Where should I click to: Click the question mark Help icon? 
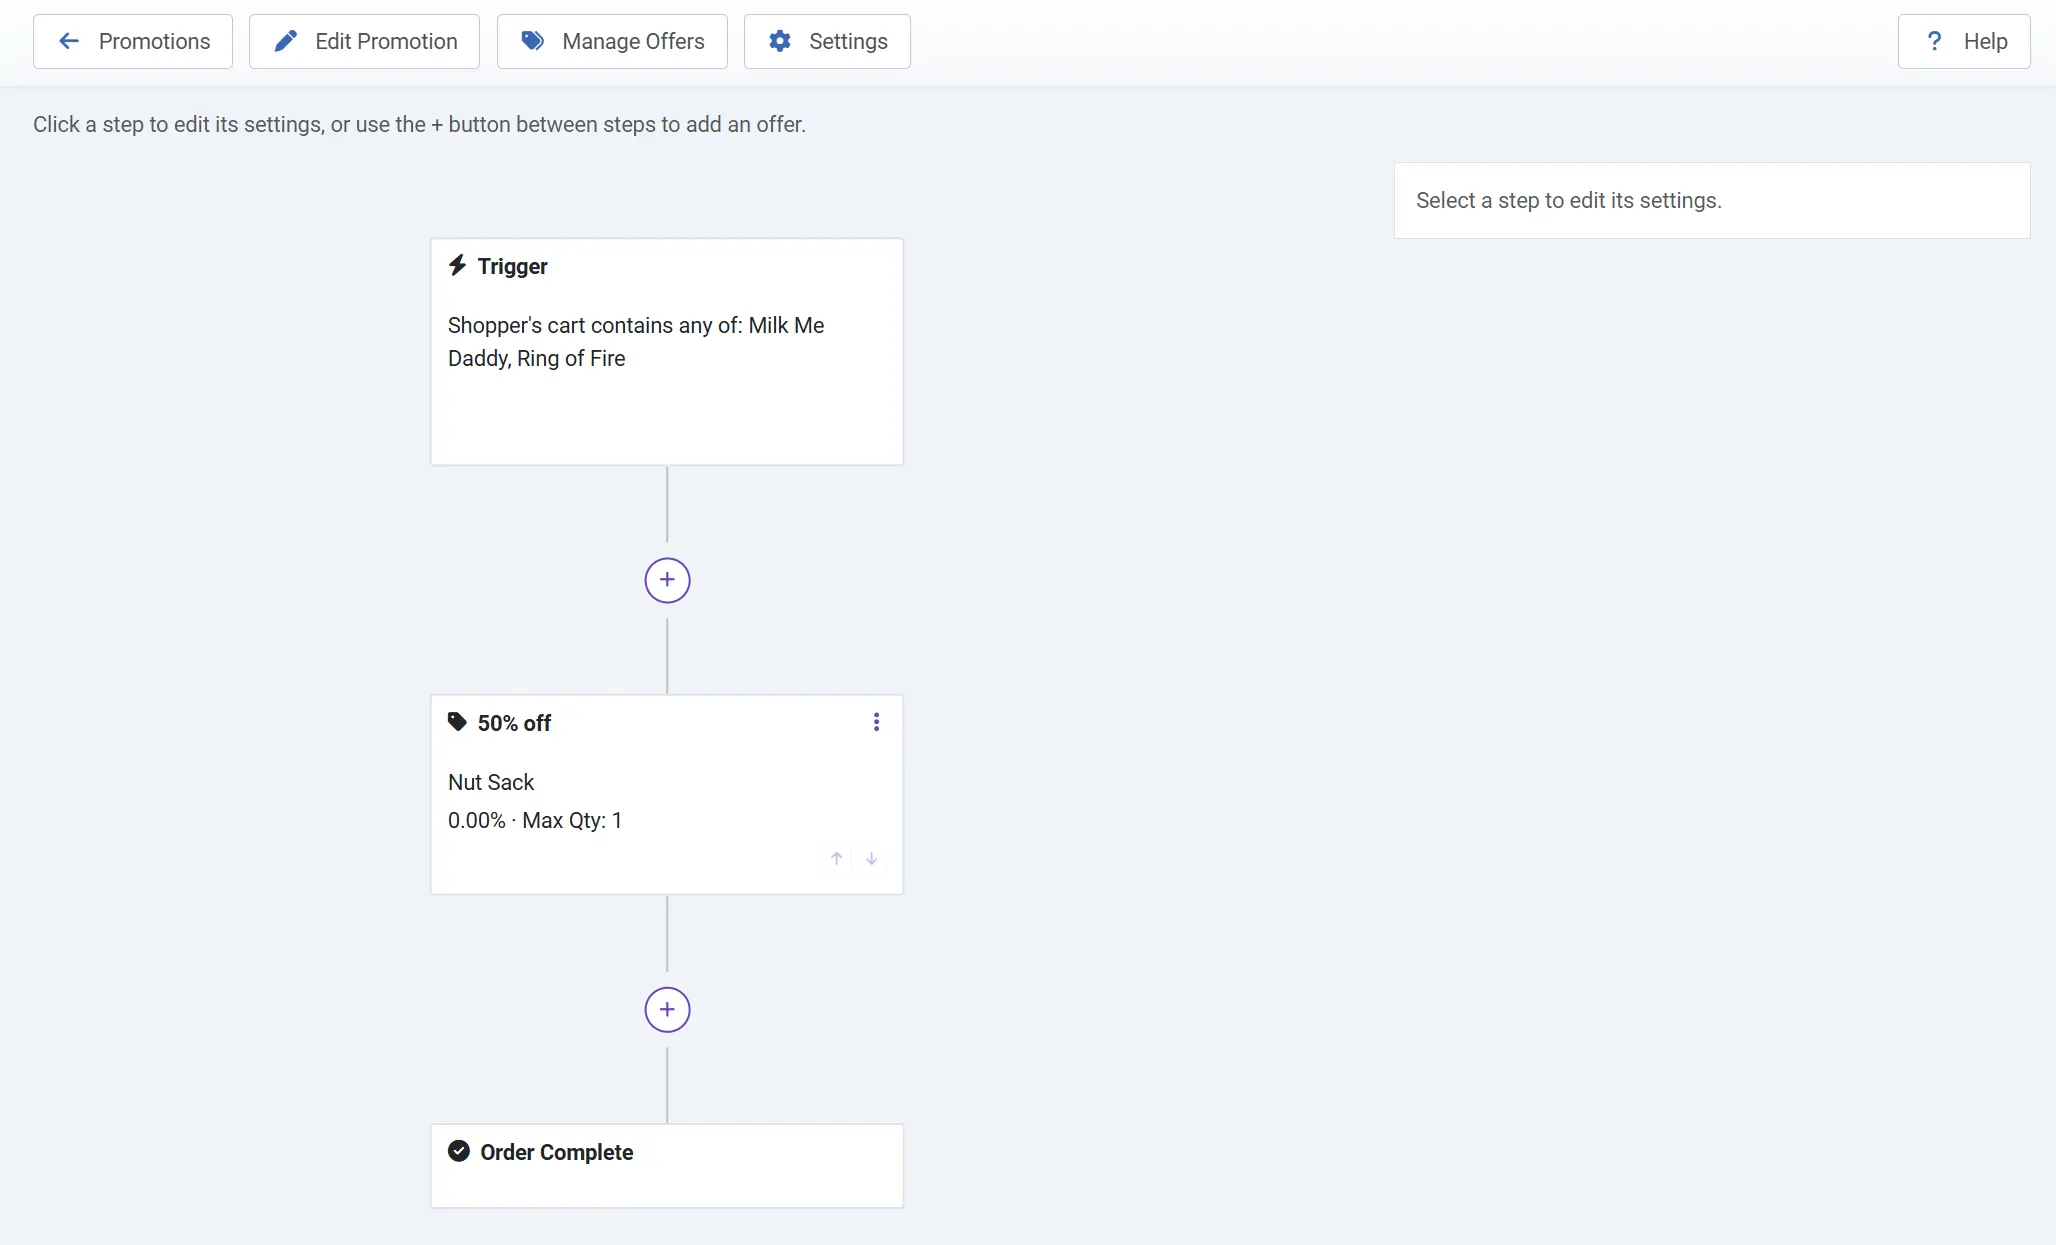point(1934,41)
